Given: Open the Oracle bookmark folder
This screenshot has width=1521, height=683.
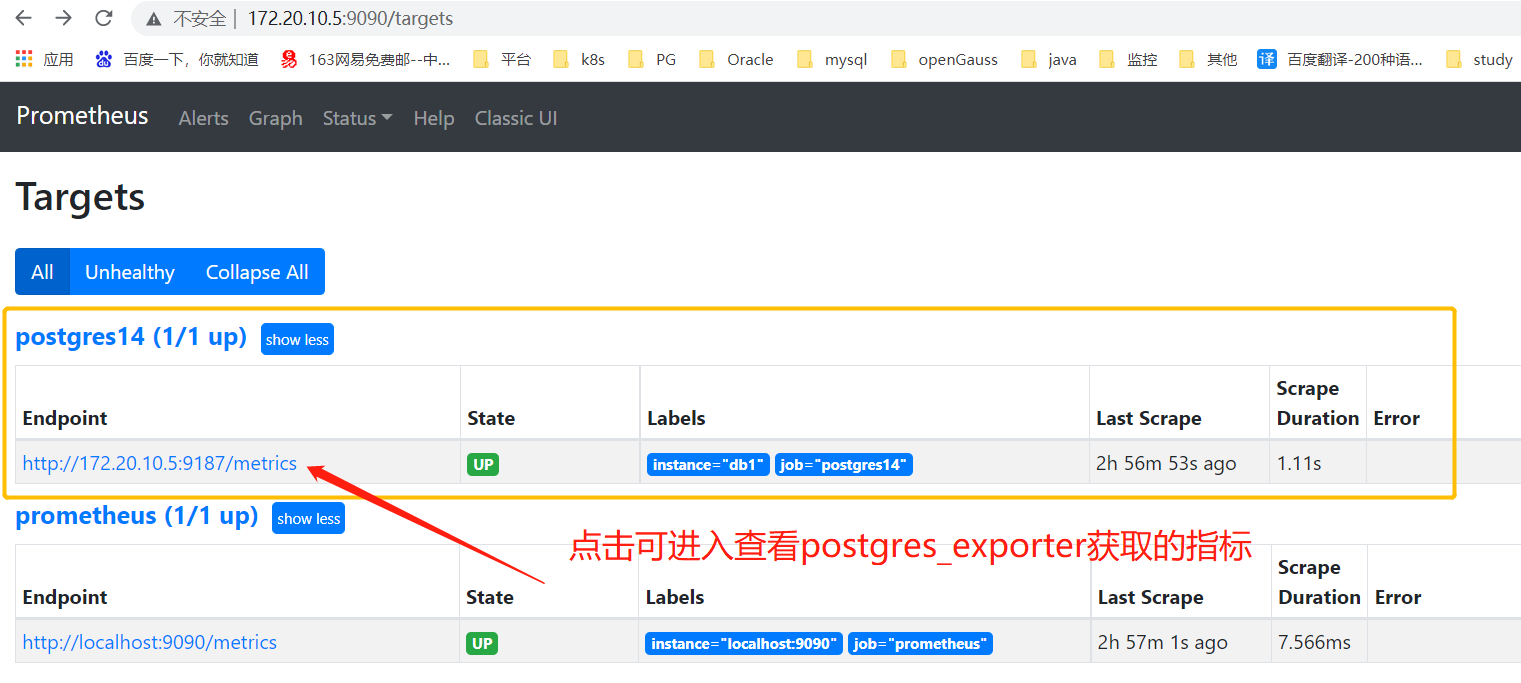Looking at the screenshot, I should point(736,59).
